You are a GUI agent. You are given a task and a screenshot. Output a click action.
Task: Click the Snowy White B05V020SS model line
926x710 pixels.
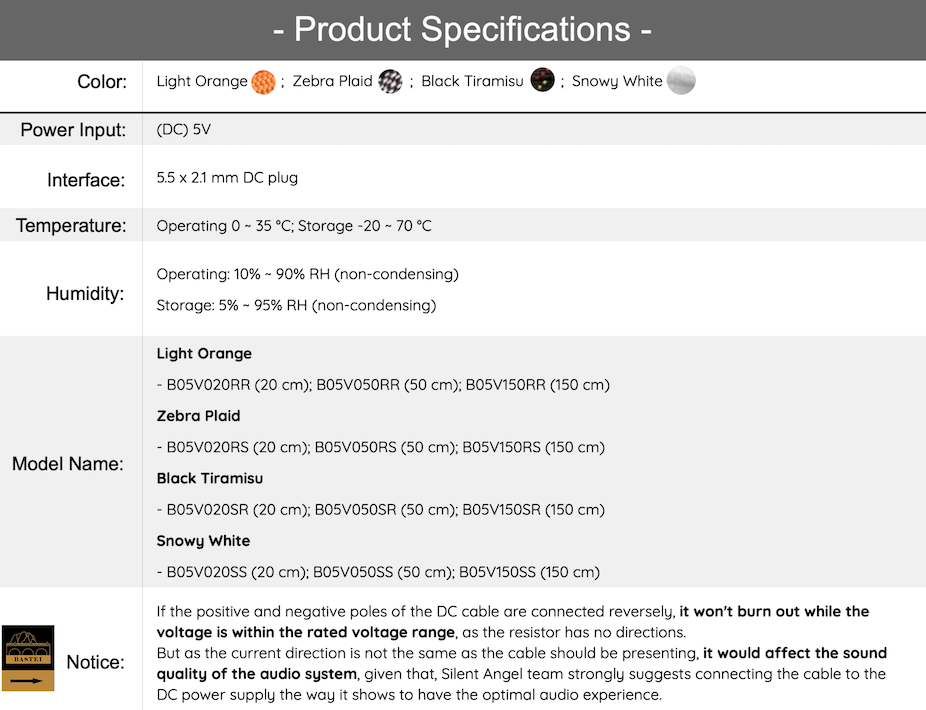click(380, 572)
